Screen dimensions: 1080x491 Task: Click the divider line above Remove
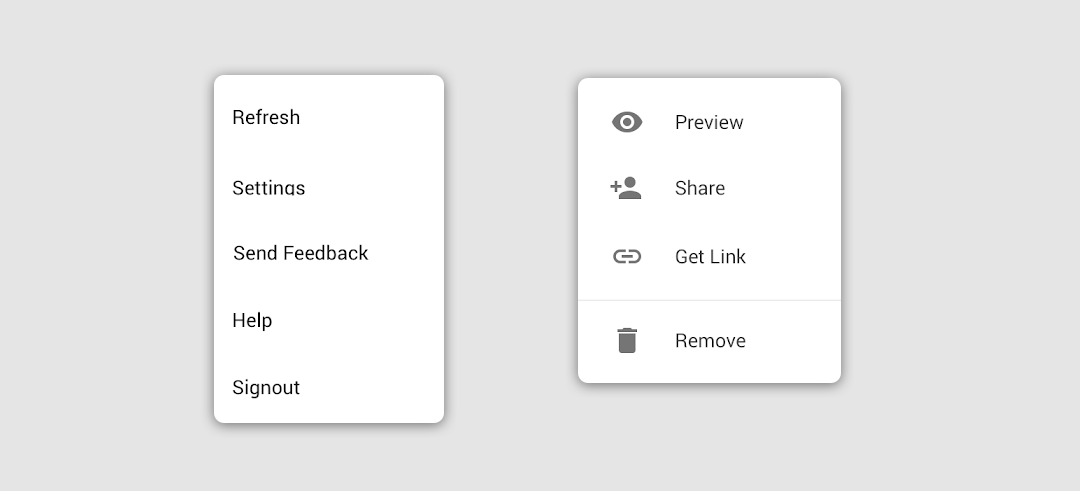709,300
